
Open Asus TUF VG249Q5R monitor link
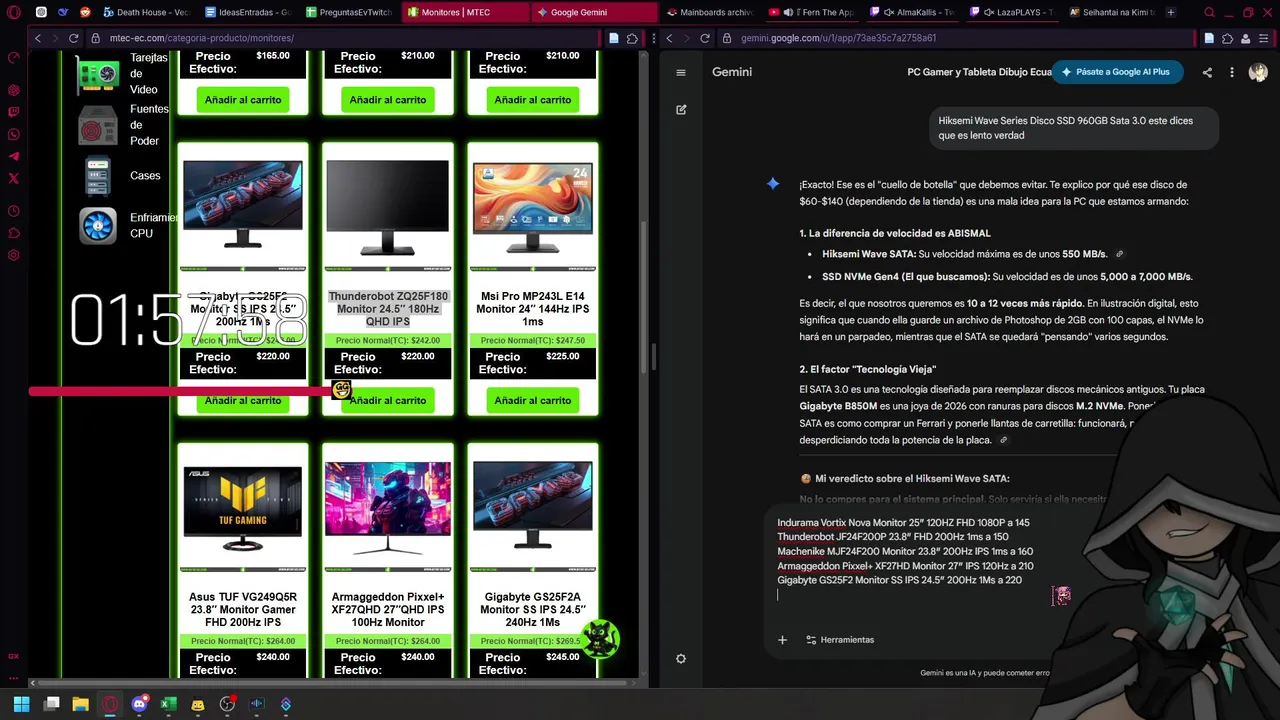tap(243, 609)
